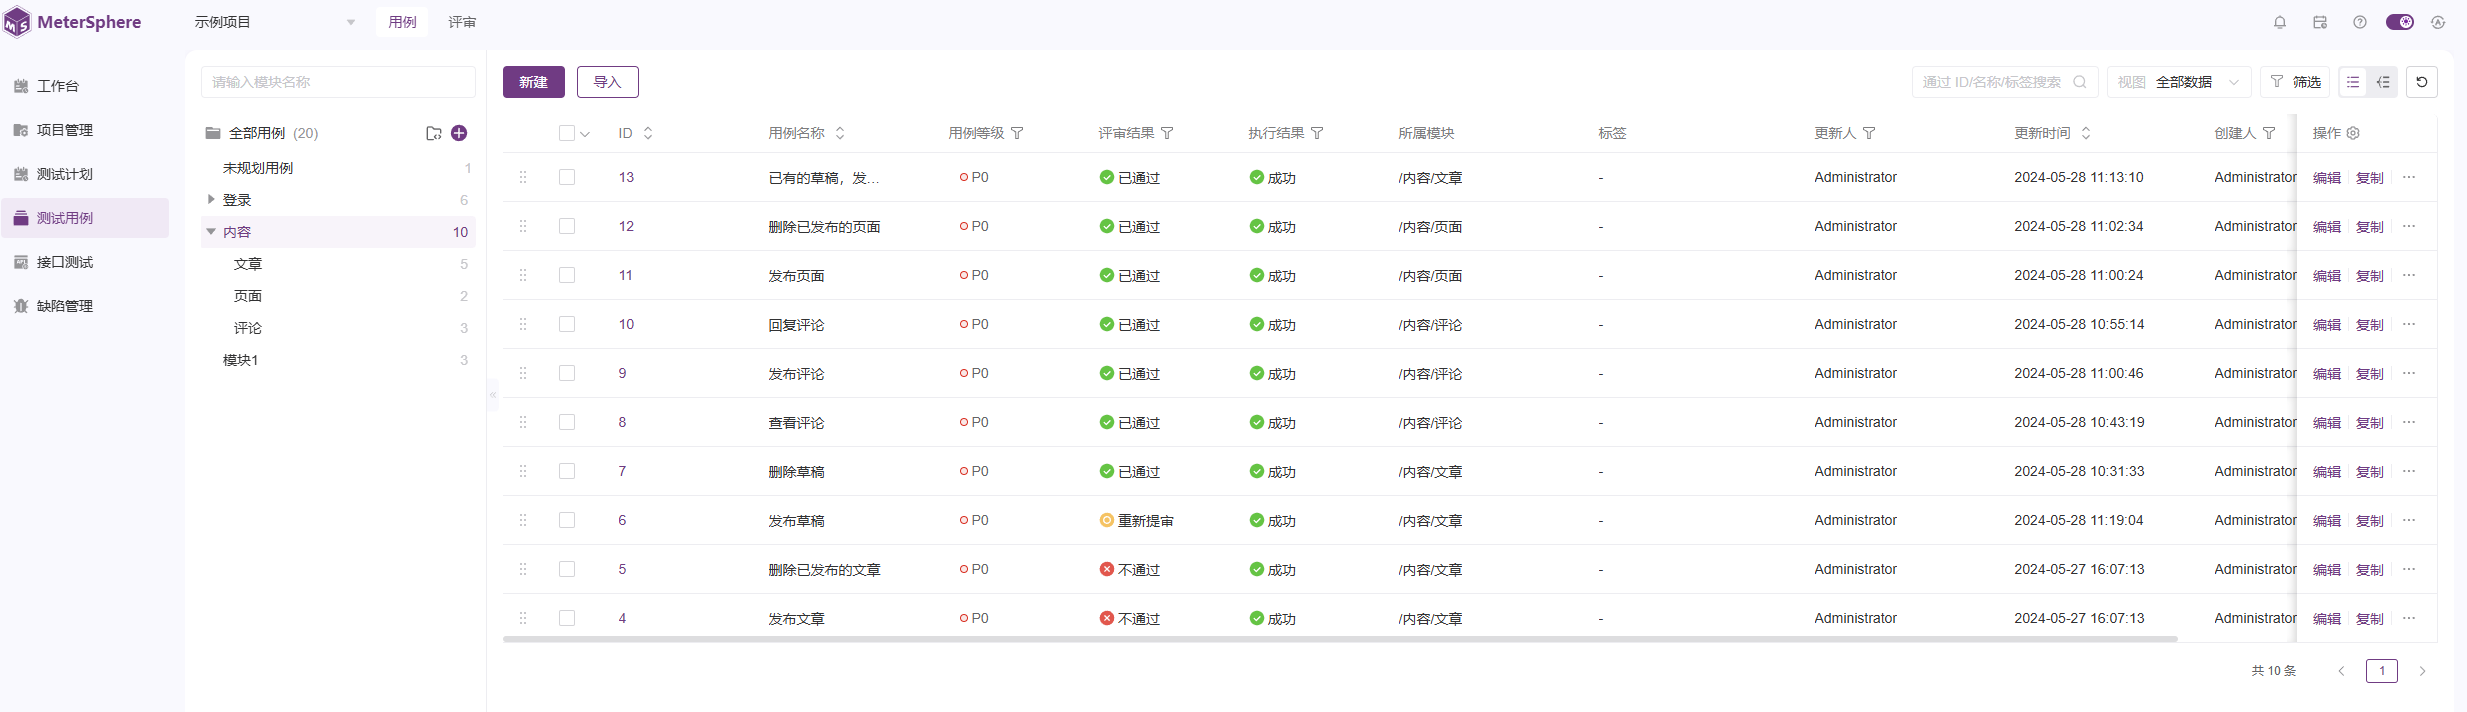Check the box for case 4
Image resolution: width=2467 pixels, height=712 pixels.
[x=567, y=618]
